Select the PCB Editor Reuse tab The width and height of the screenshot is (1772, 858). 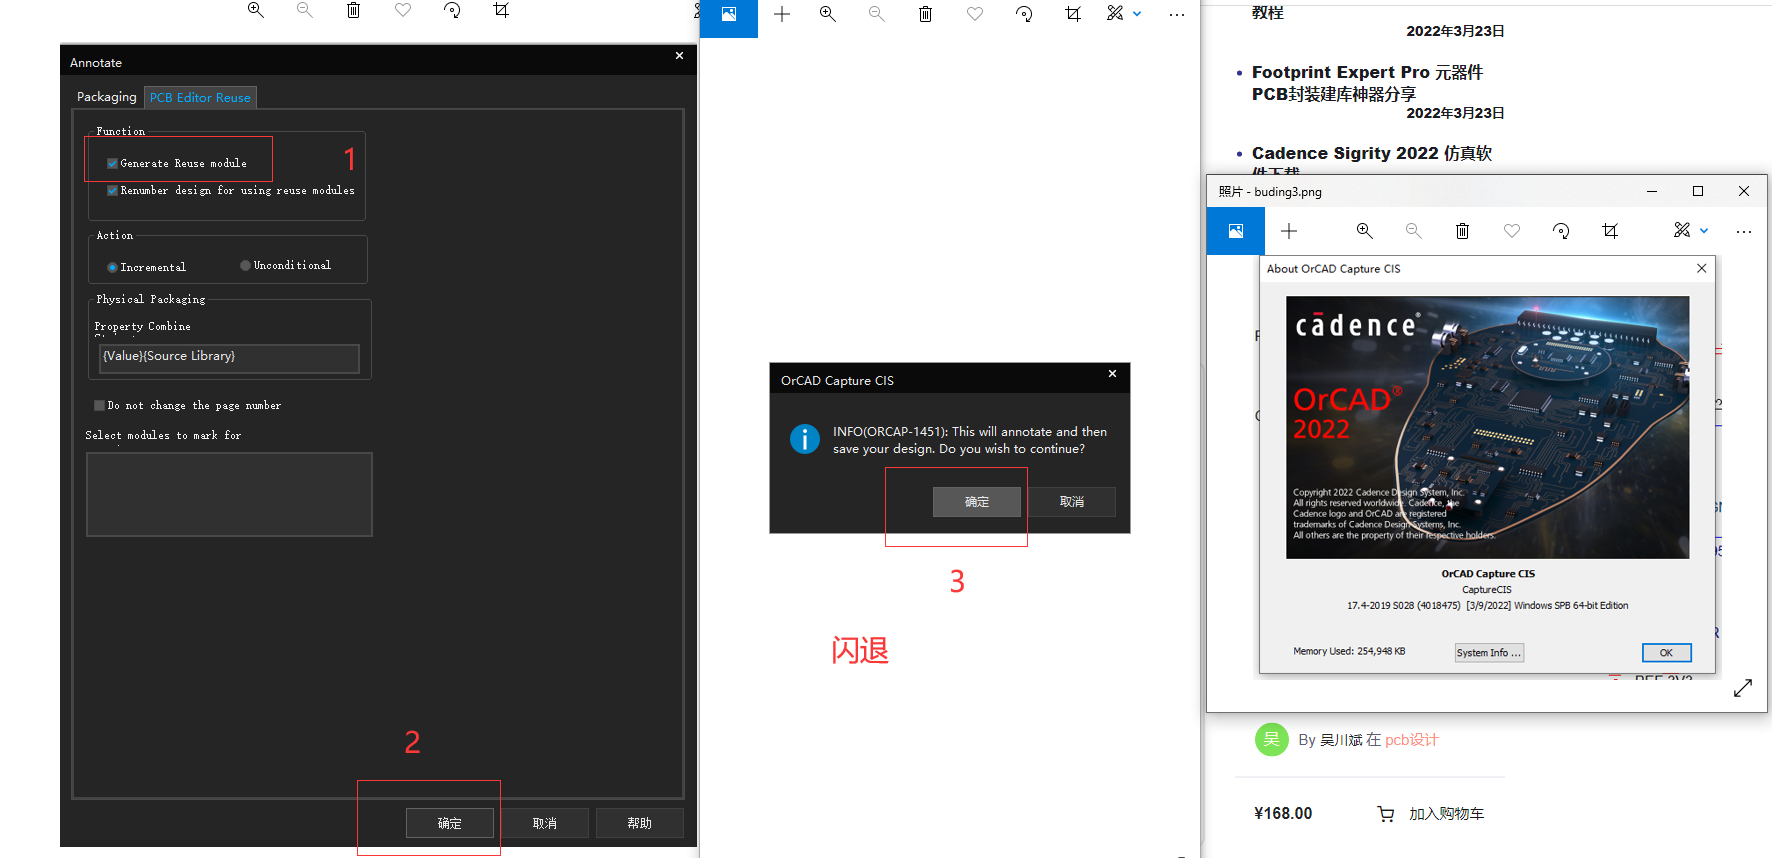point(200,97)
